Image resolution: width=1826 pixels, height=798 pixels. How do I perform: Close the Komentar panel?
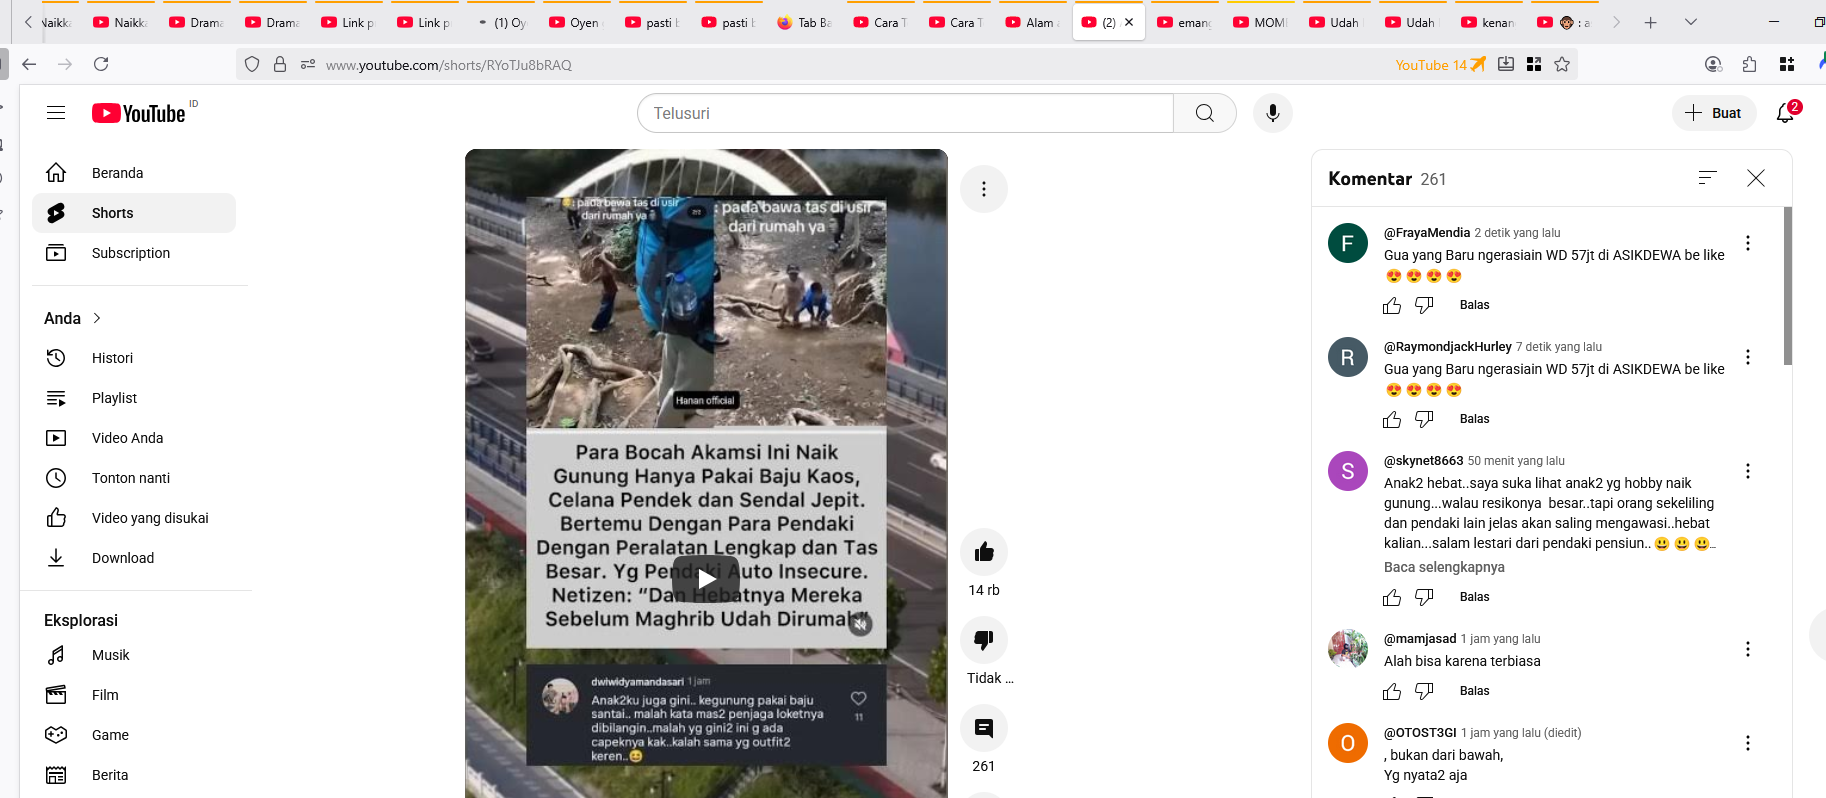click(x=1755, y=178)
